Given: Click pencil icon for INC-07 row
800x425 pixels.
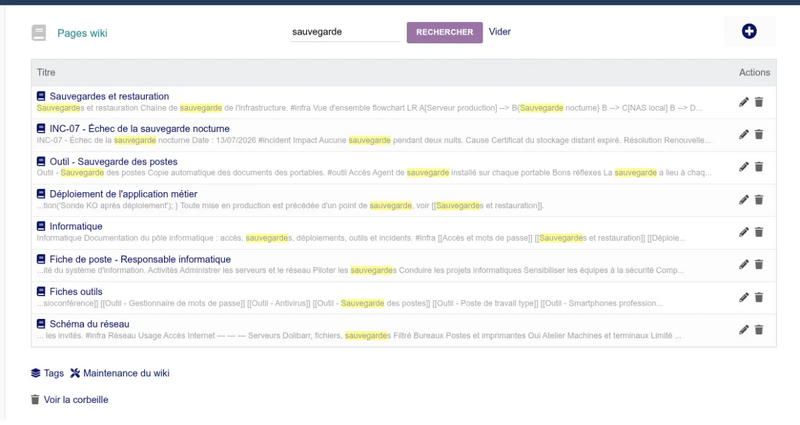Looking at the screenshot, I should (x=744, y=134).
